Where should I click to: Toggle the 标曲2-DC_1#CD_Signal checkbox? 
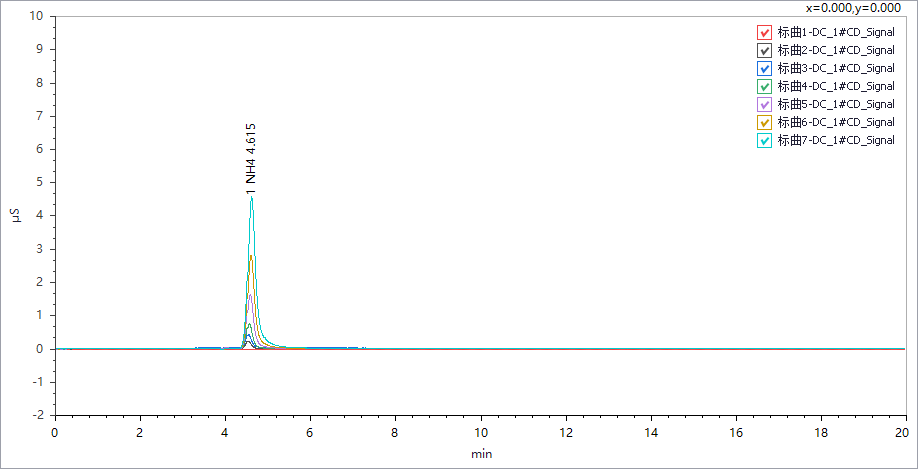(764, 50)
